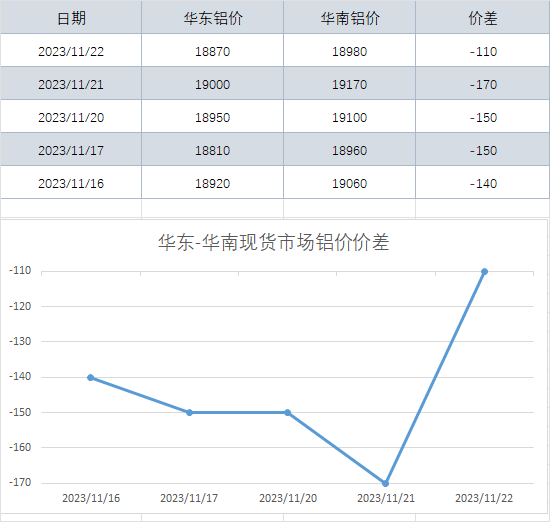Screen dimensions: 550x522
Task: Click chart data point at -110 peak
Action: pyautogui.click(x=484, y=272)
